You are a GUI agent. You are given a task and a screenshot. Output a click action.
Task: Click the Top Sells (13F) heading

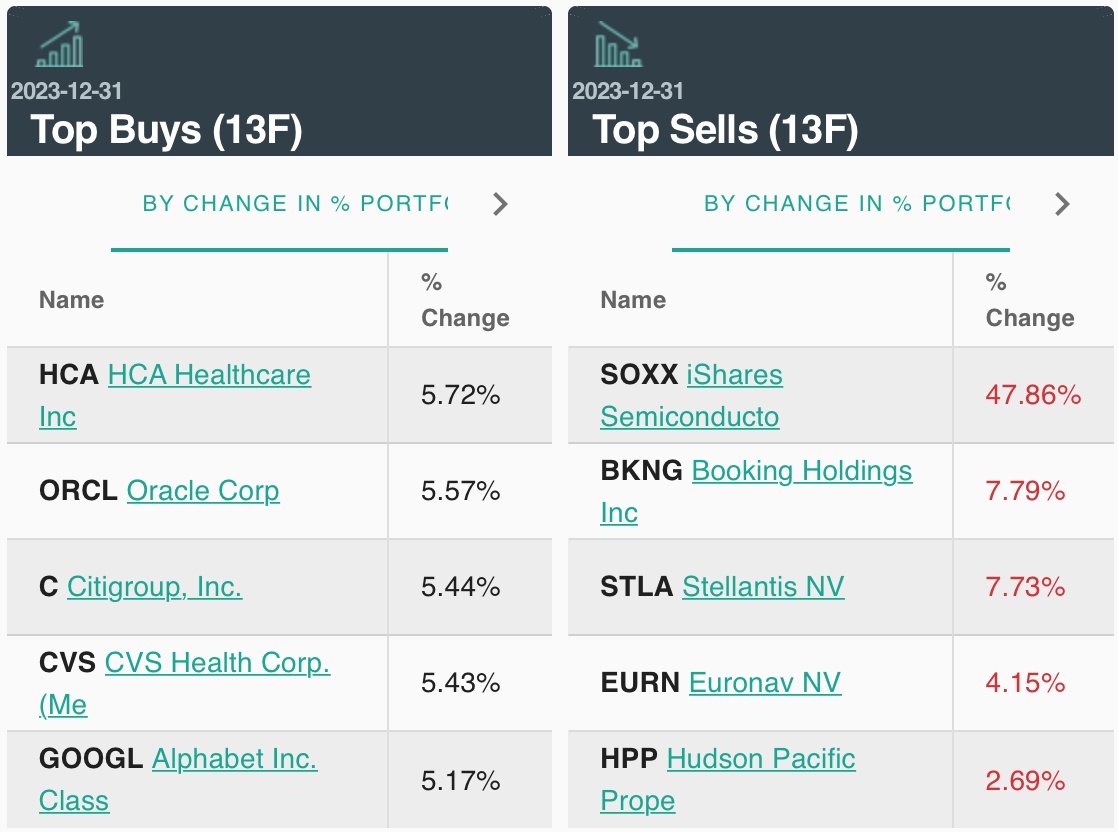coord(725,130)
